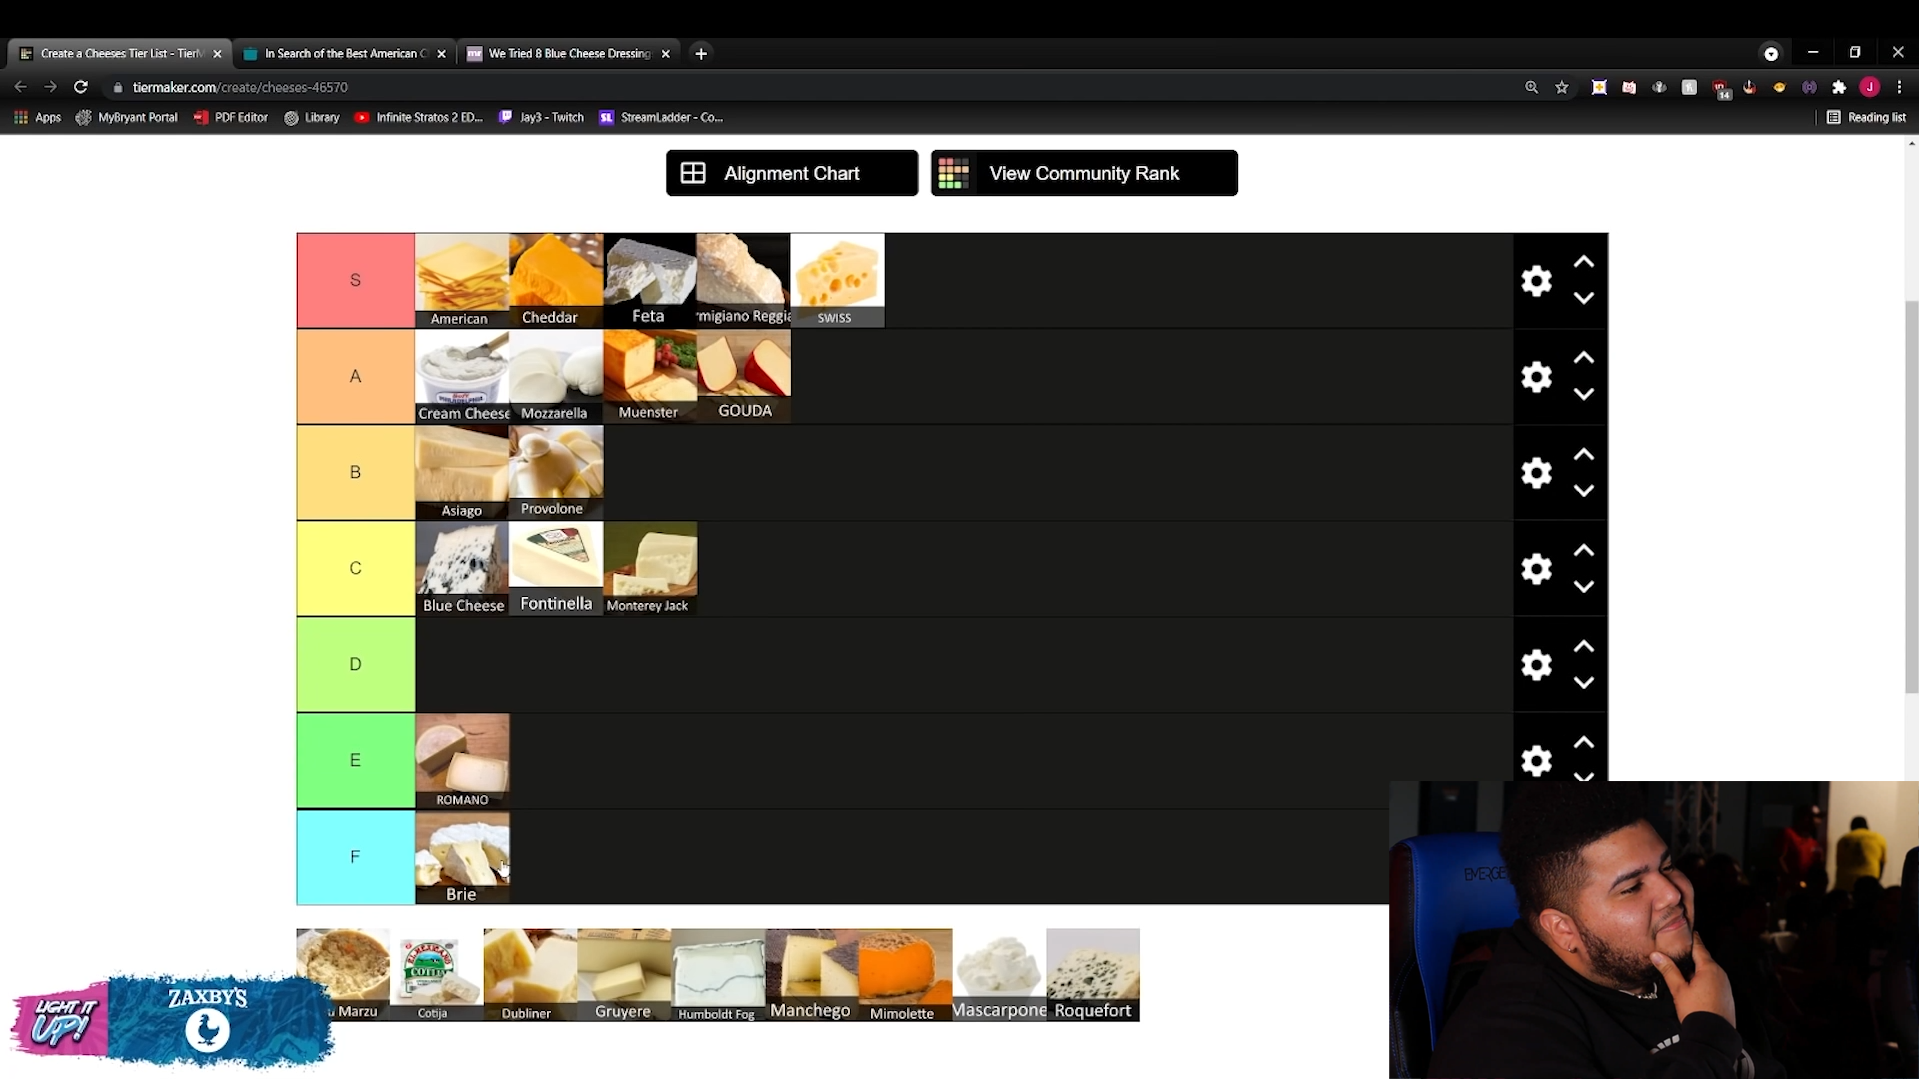
Task: Open the Reading list
Action: tap(1866, 117)
